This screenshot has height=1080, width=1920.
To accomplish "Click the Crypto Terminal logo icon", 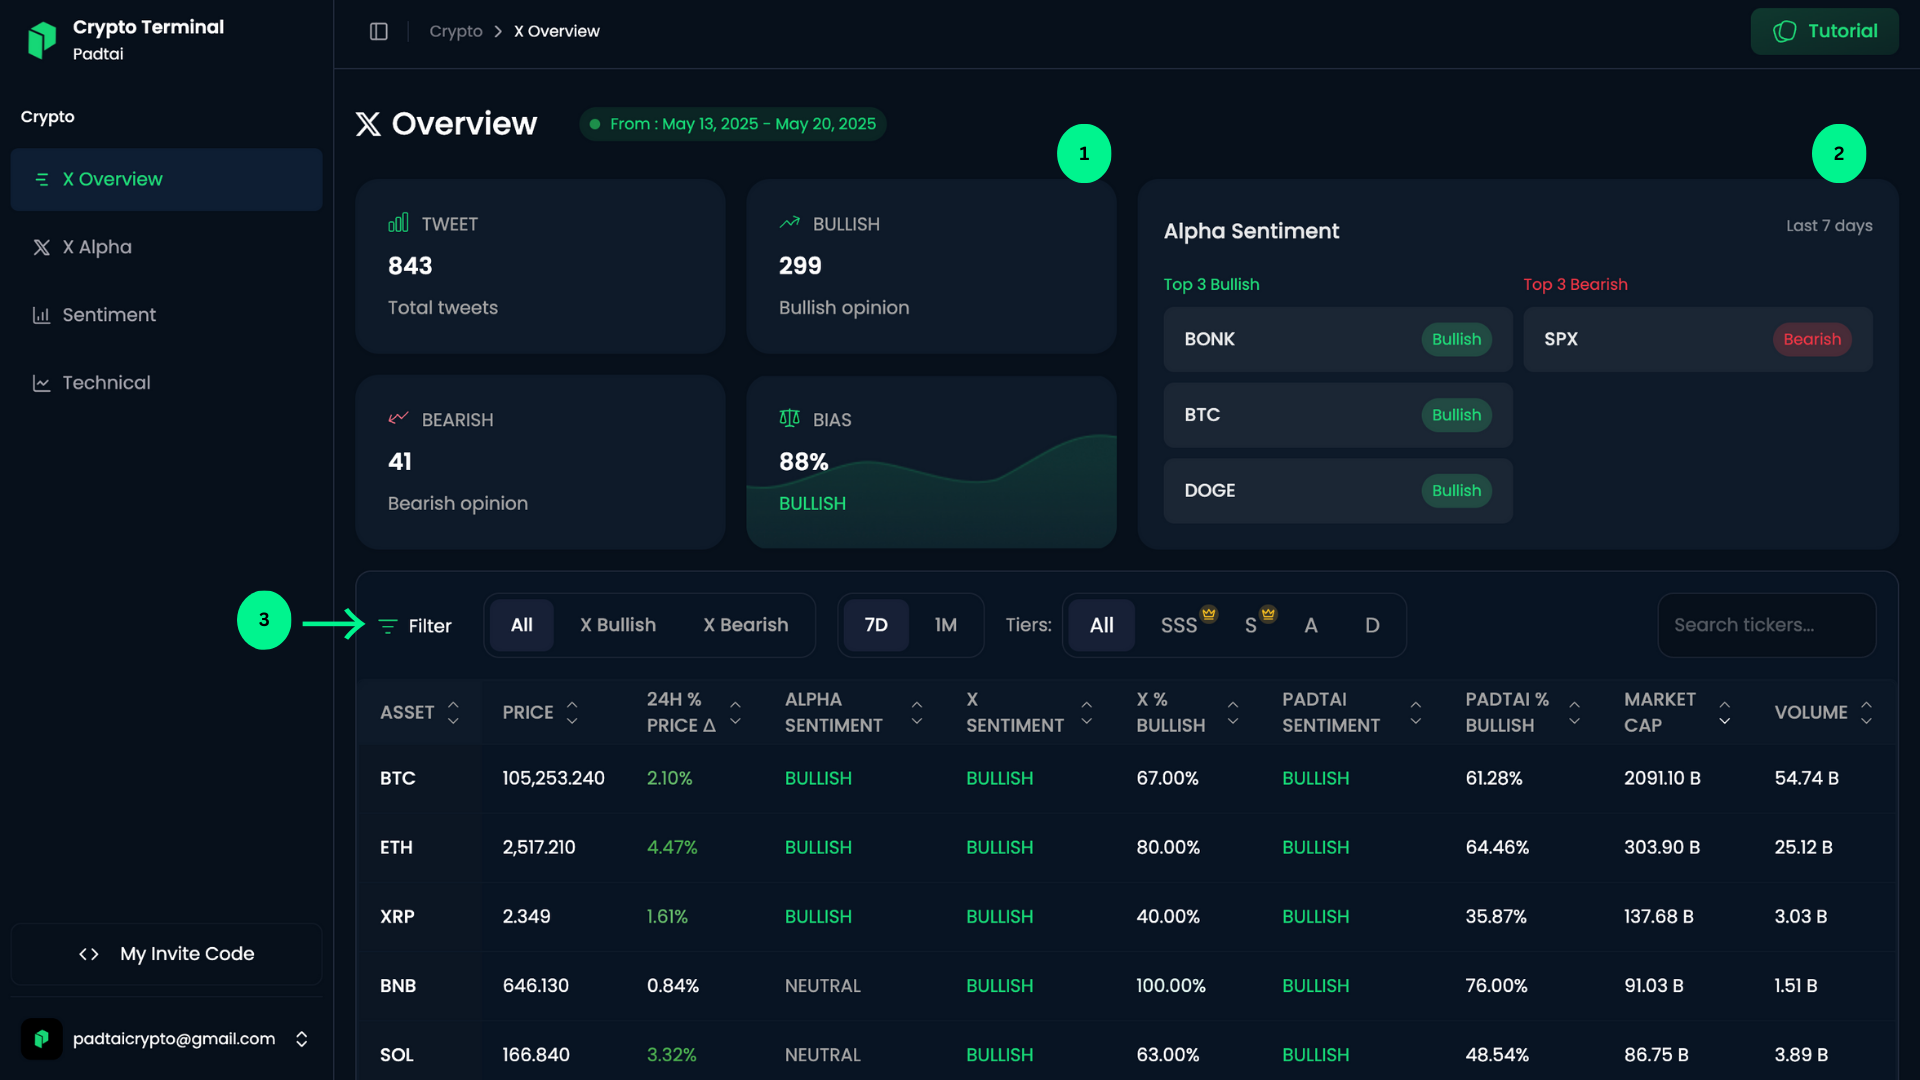I will point(42,39).
